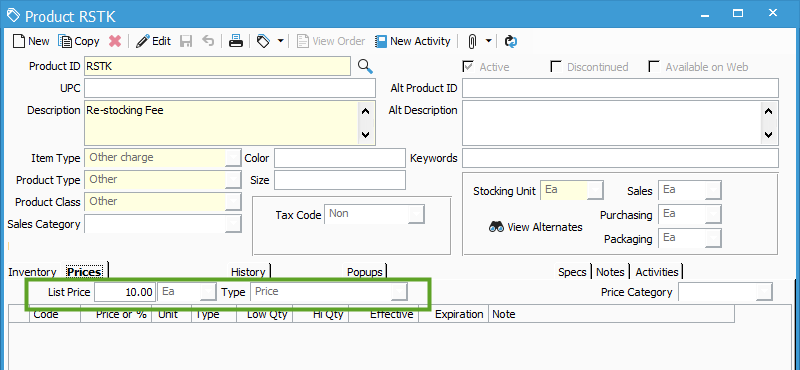Click the Copy product icon
The width and height of the screenshot is (800, 370).
[65, 41]
